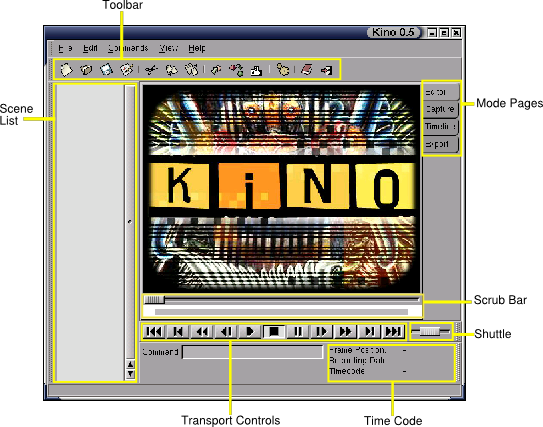Click the Timecode label text
This screenshot has width=543, height=427.
347,371
